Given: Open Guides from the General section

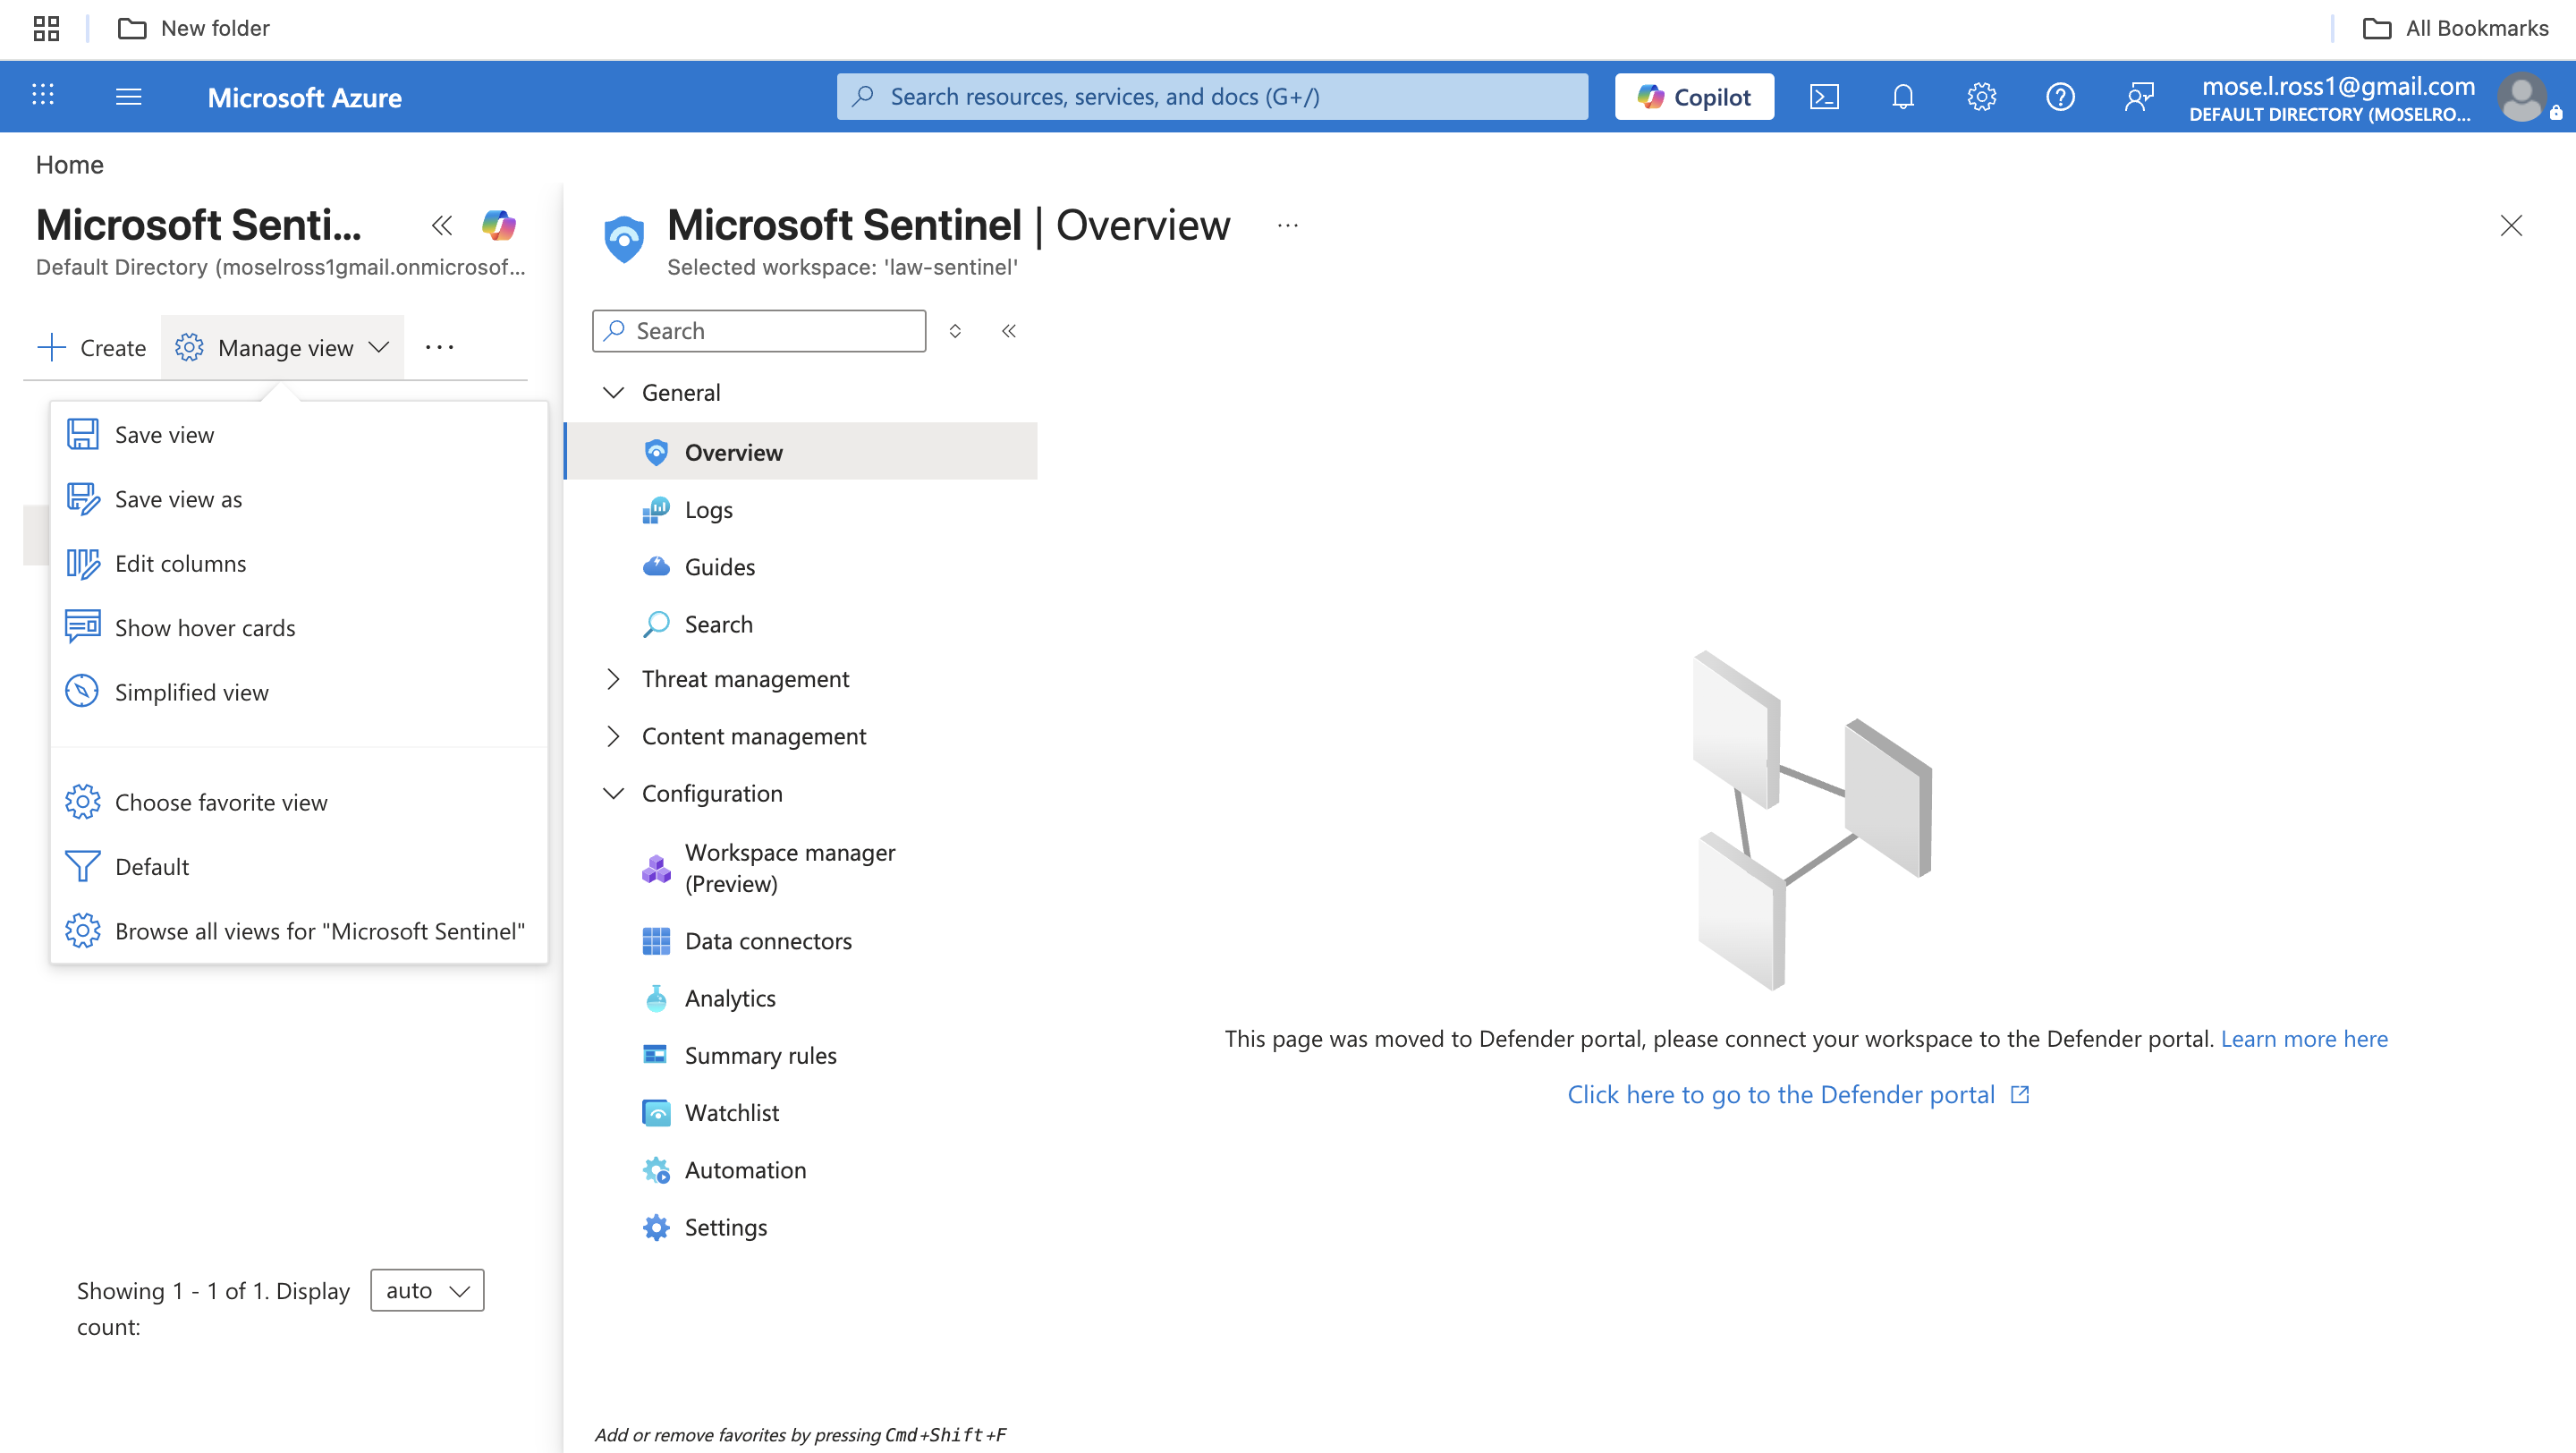Looking at the screenshot, I should click(720, 567).
